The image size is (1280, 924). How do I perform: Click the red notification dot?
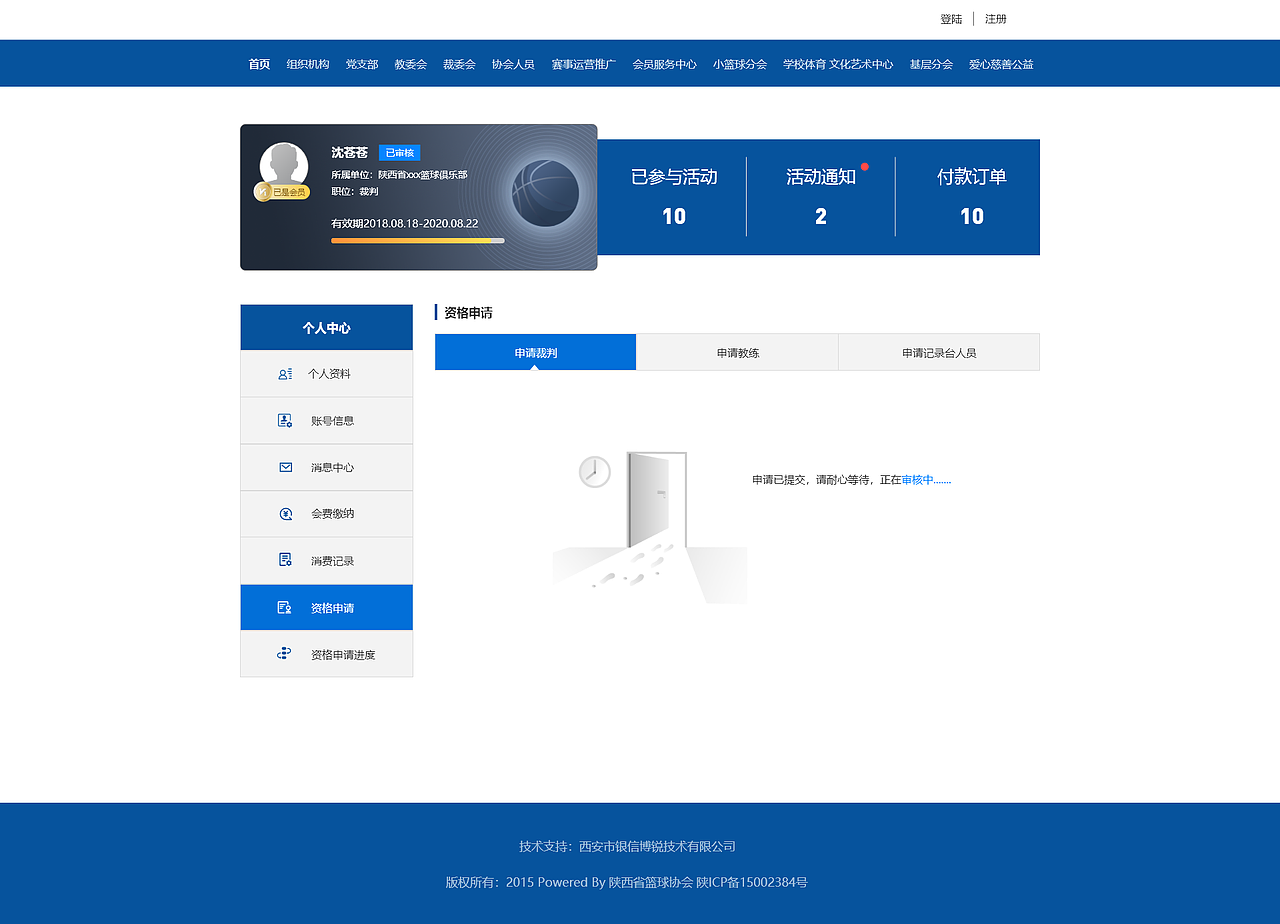[865, 167]
